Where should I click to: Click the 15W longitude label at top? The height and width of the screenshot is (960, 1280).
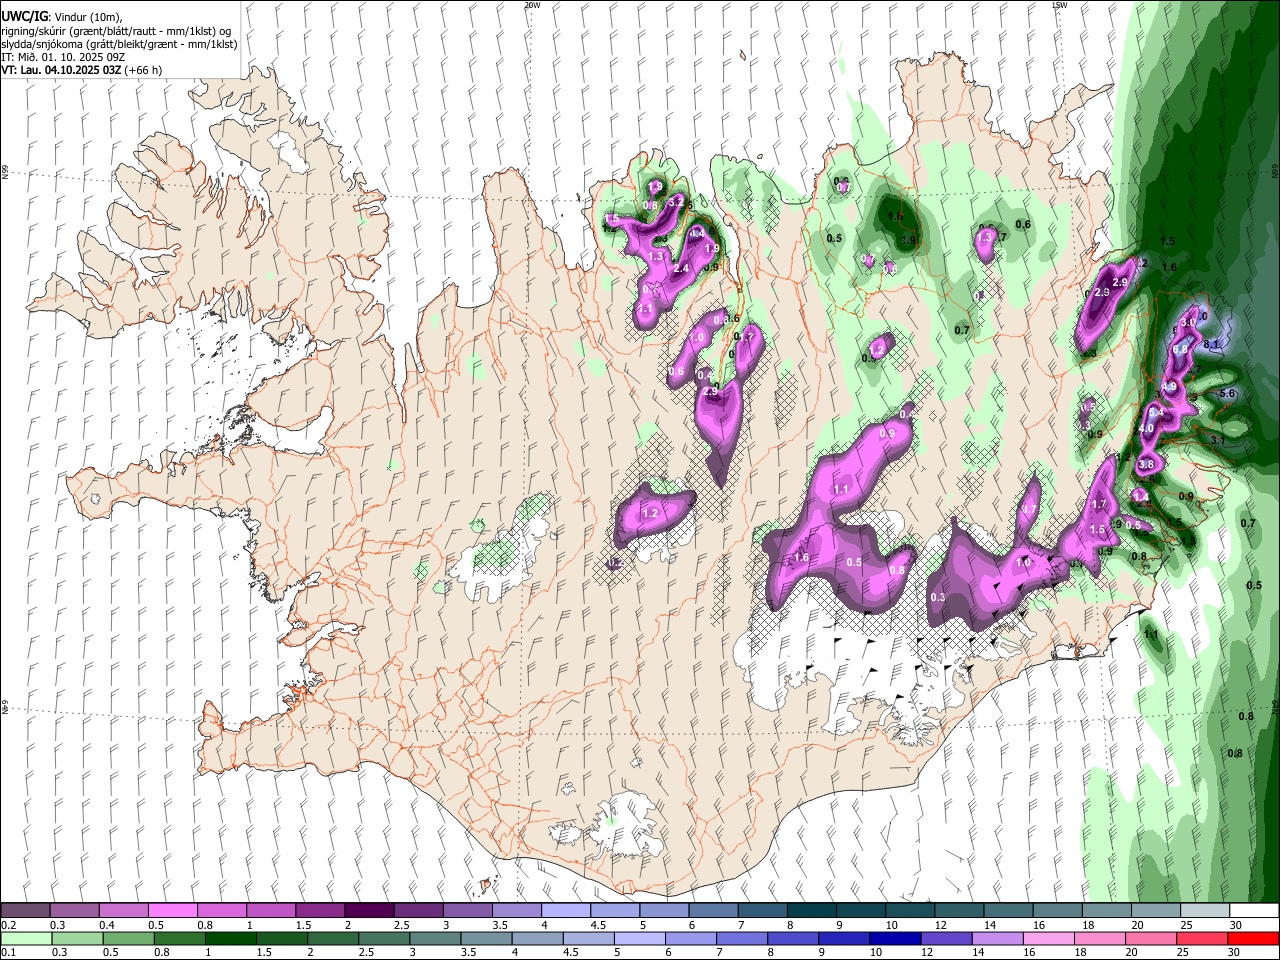click(1059, 5)
